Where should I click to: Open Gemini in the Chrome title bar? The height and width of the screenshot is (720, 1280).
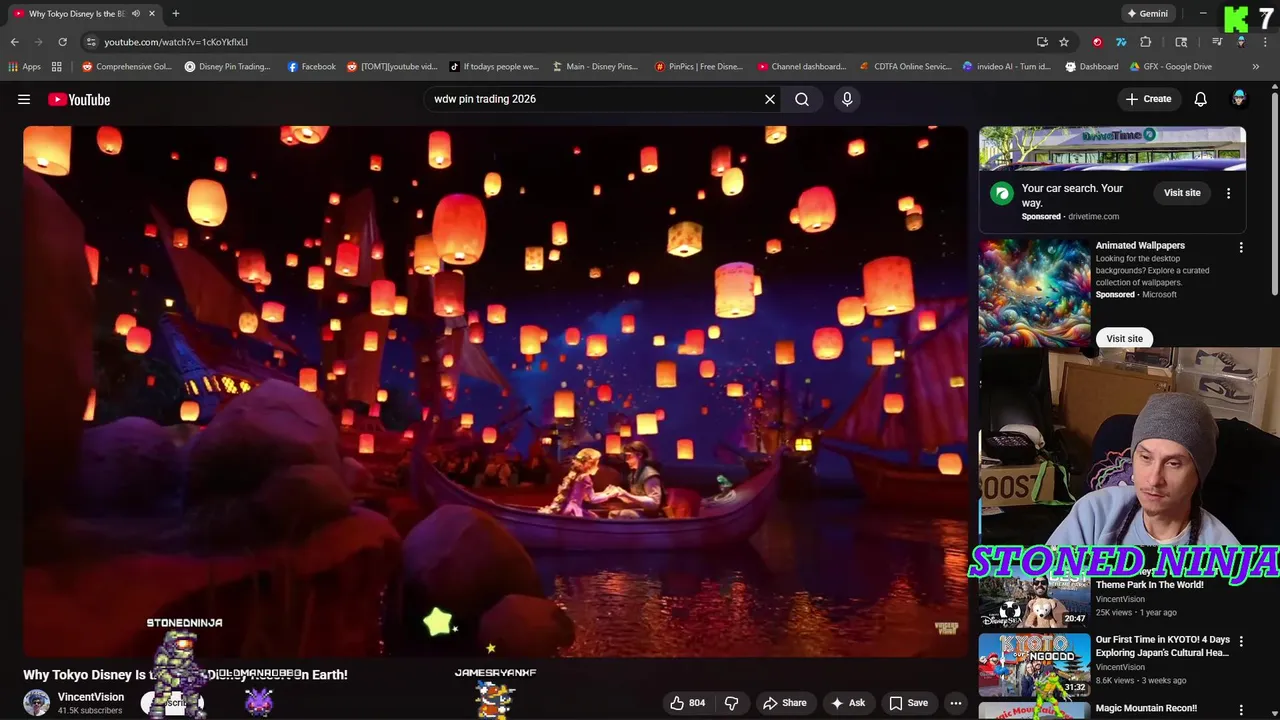(1148, 14)
